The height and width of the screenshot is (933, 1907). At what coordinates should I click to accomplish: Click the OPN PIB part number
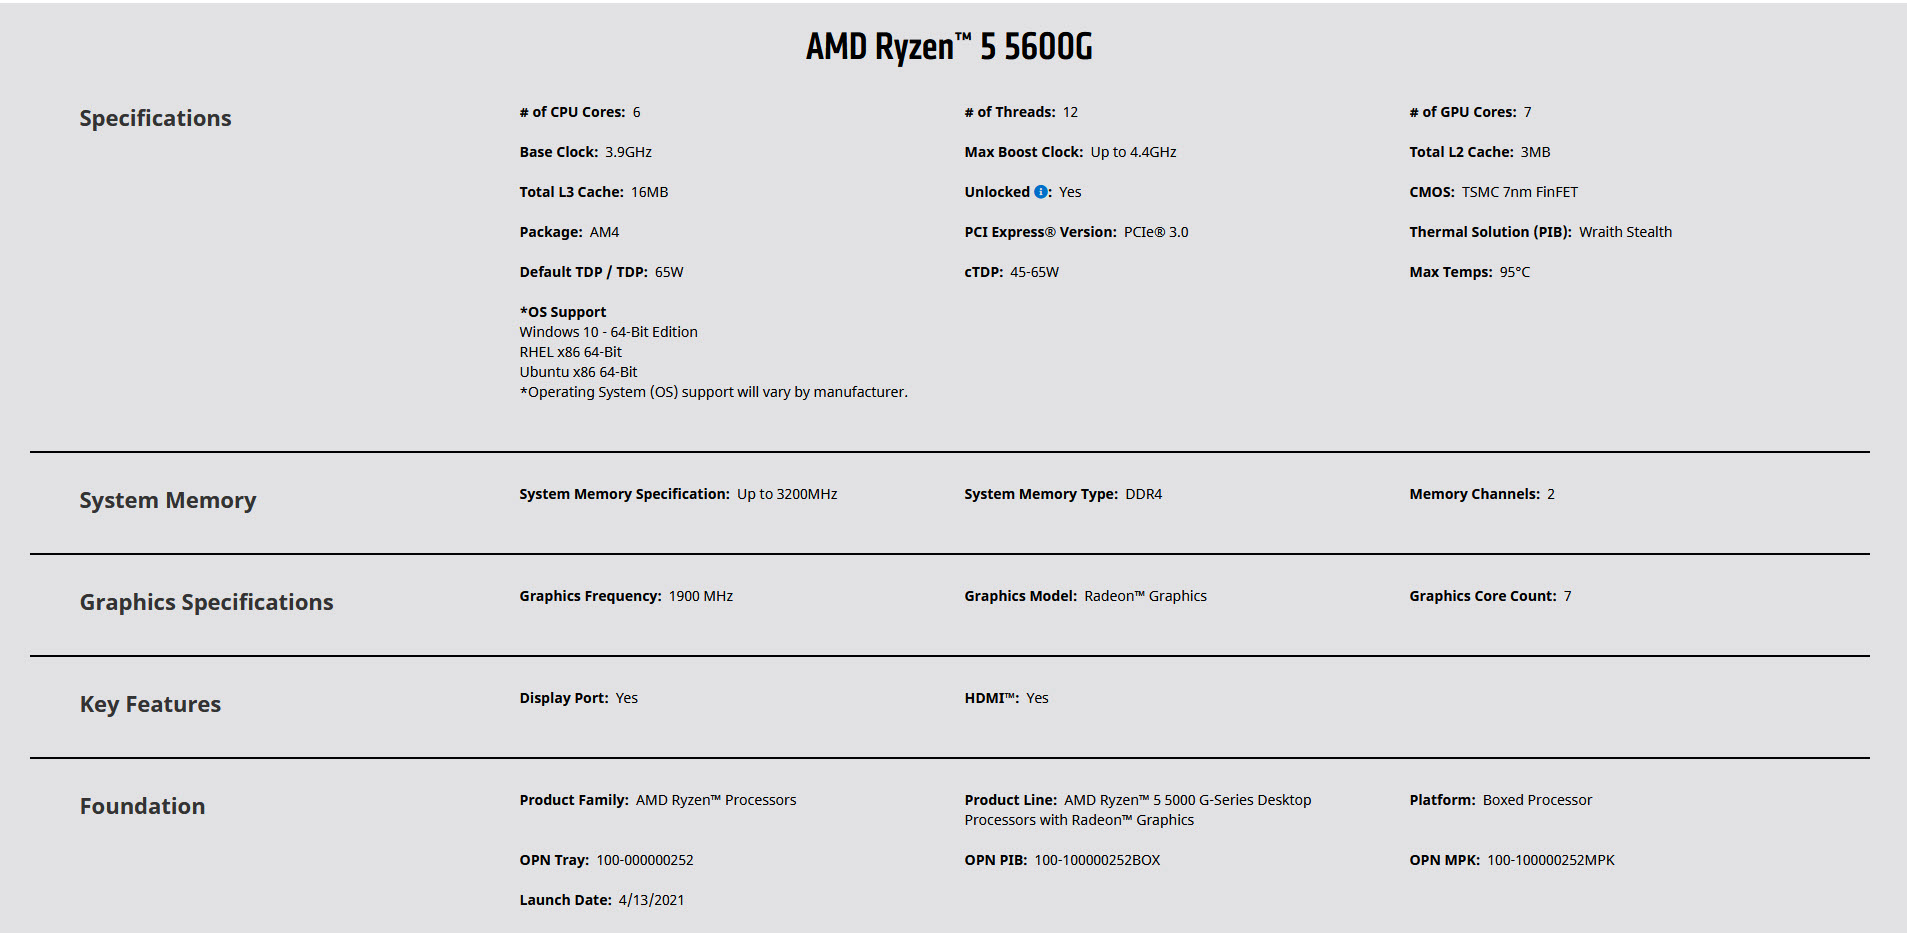[x=1097, y=860]
